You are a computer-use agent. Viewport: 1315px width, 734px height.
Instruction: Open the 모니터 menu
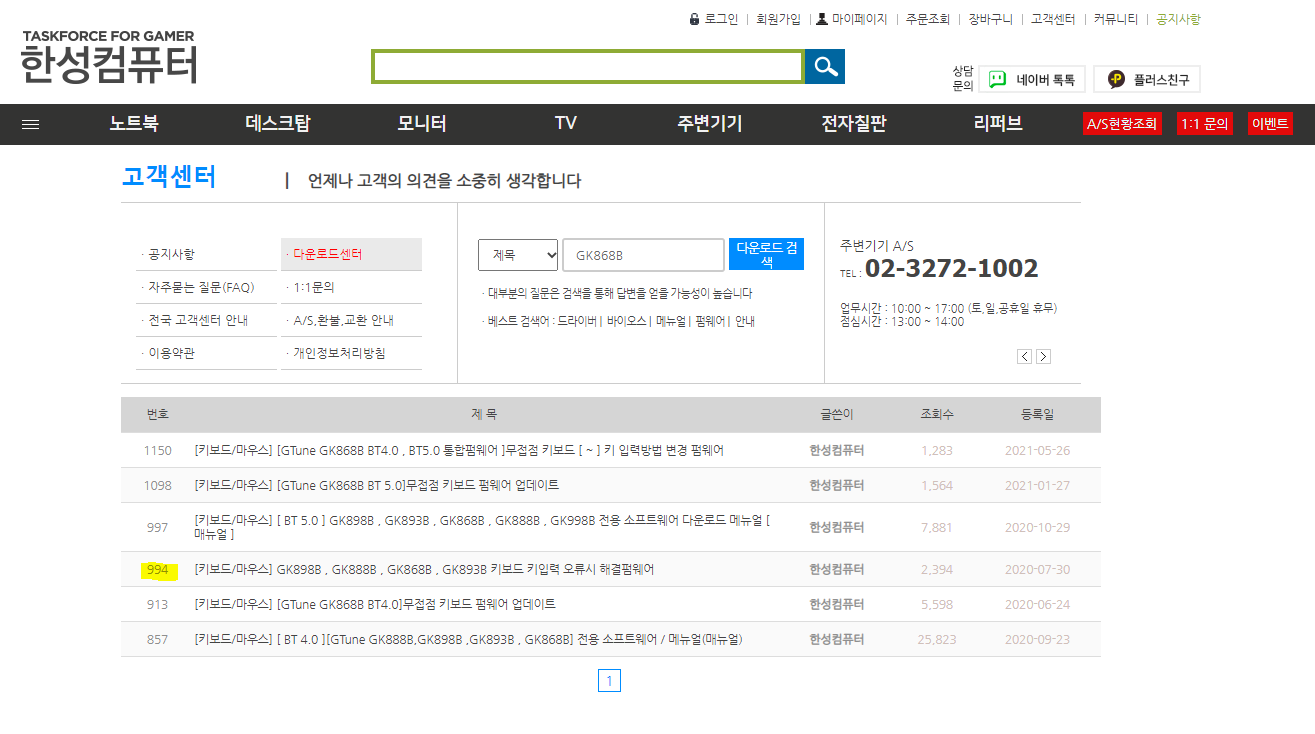[422, 124]
